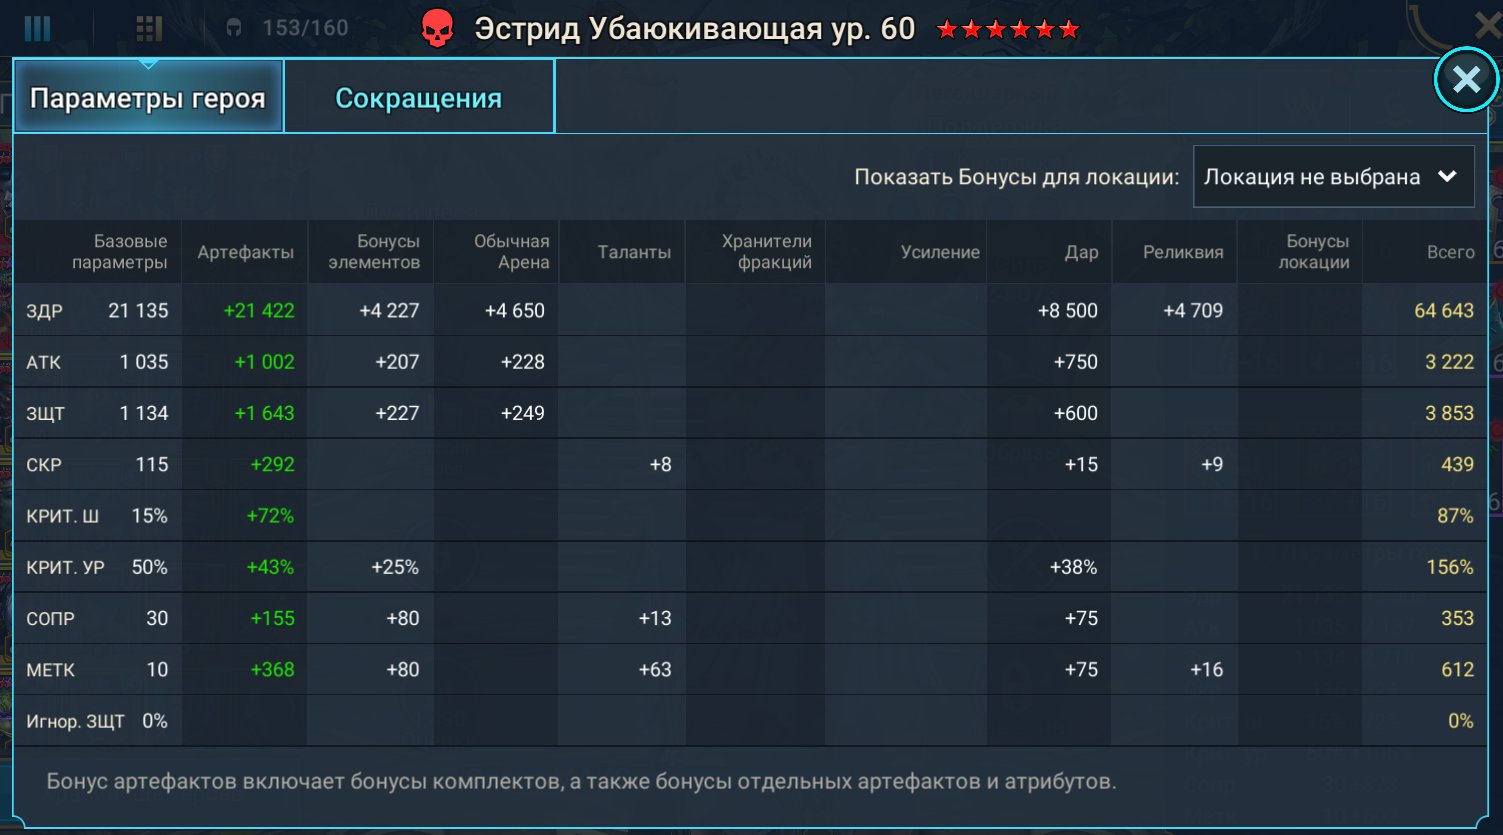Close the hero parameters window
Screen dimensions: 1503x835
pos(1466,79)
